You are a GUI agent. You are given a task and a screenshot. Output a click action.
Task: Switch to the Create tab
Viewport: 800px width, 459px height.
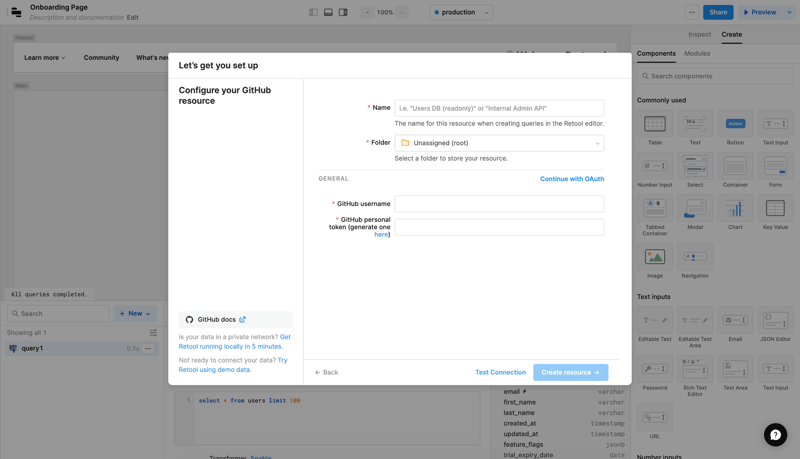point(732,35)
